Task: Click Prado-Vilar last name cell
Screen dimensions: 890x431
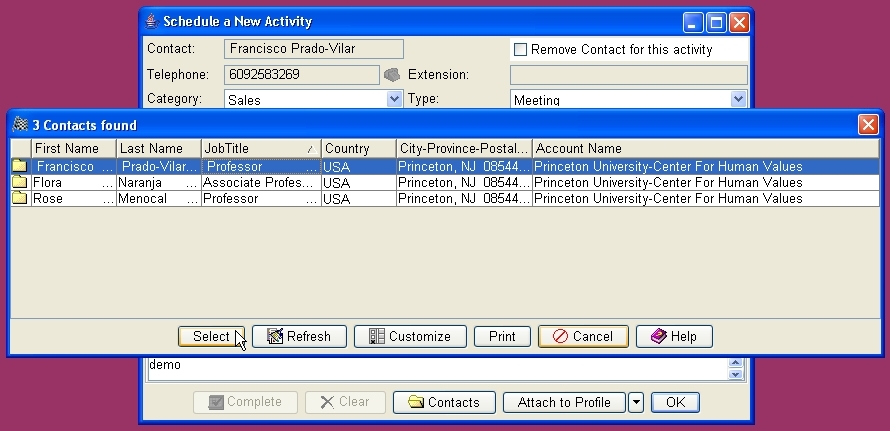Action: [158, 166]
